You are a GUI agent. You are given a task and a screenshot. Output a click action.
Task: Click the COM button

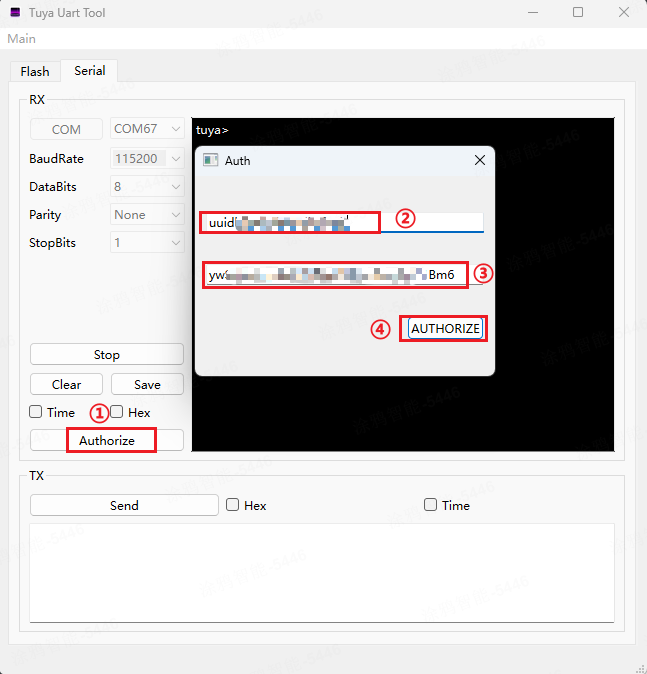click(66, 129)
